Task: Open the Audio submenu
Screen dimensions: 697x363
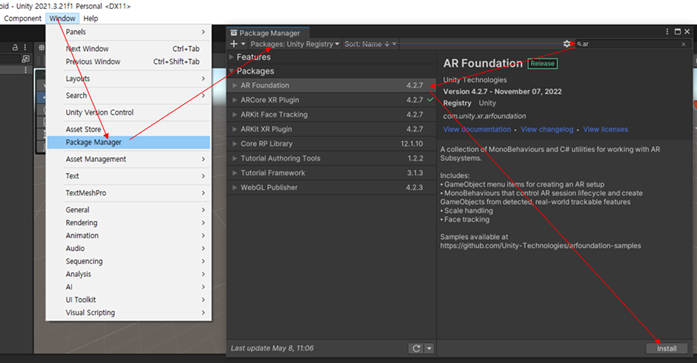Action: 128,248
